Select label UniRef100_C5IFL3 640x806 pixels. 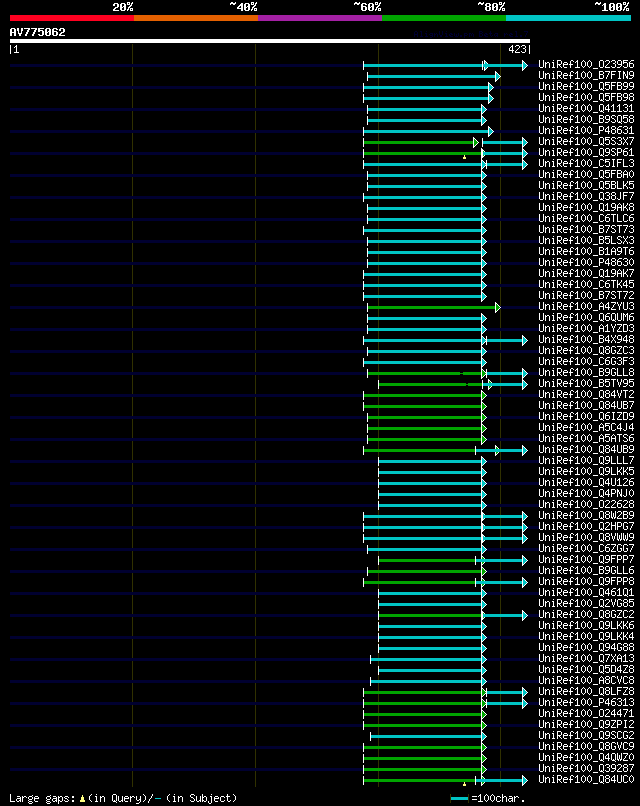pos(587,163)
